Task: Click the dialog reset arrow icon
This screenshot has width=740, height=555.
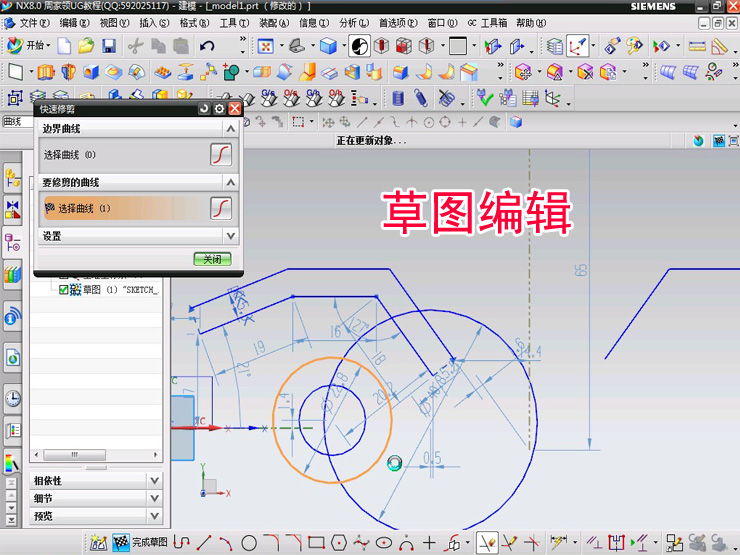Action: point(204,108)
